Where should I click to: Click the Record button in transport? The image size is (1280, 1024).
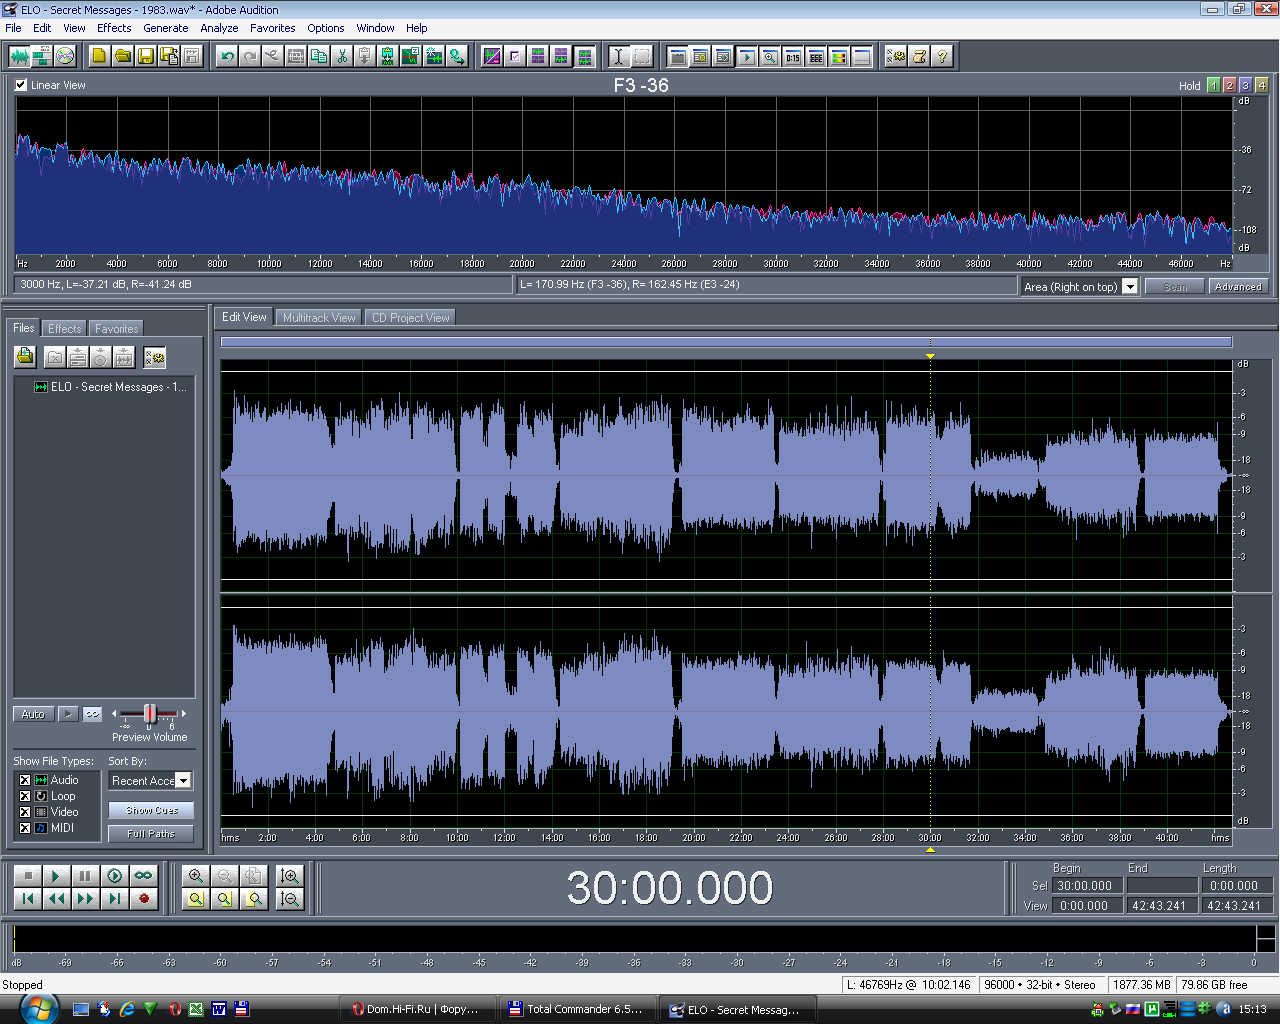[x=144, y=899]
